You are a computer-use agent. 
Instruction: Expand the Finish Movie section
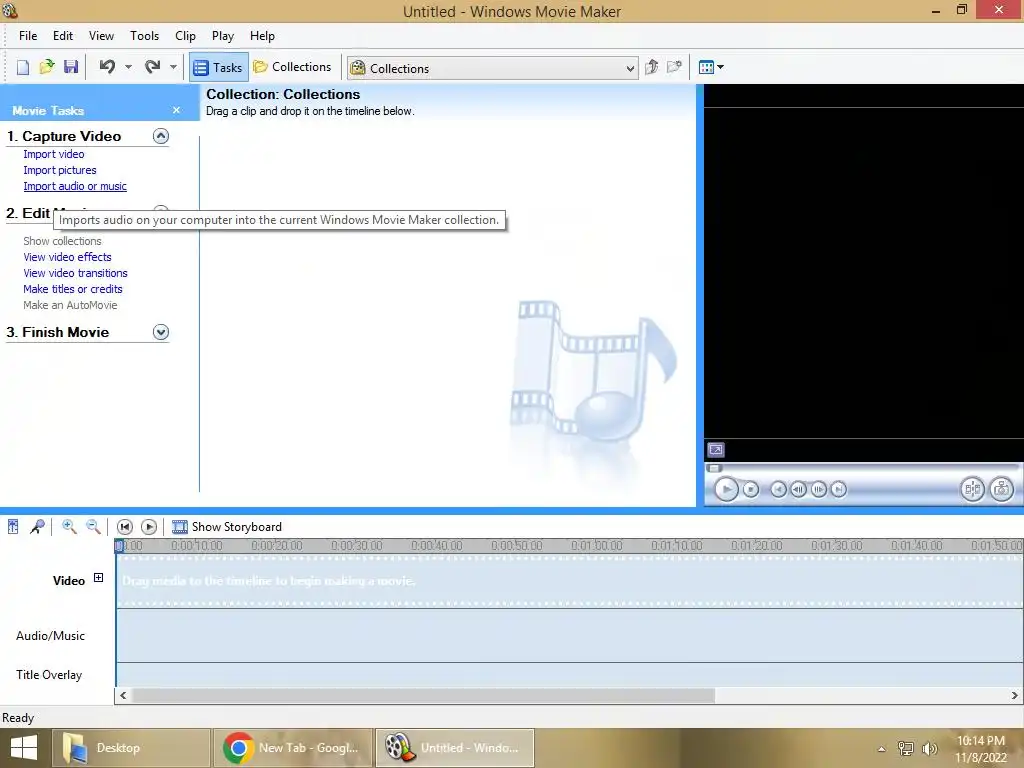161,332
